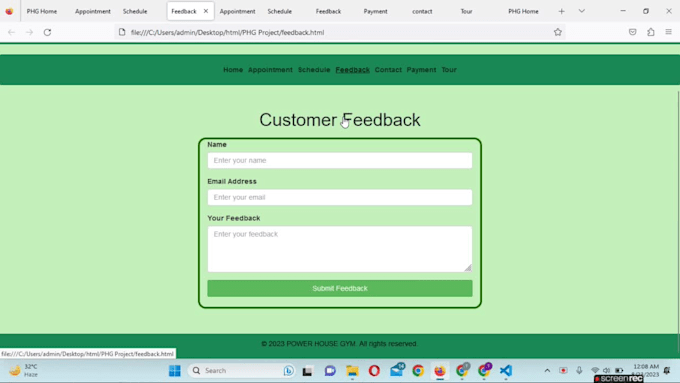Open the Windows Start menu
The image size is (680, 383).
pos(175,371)
